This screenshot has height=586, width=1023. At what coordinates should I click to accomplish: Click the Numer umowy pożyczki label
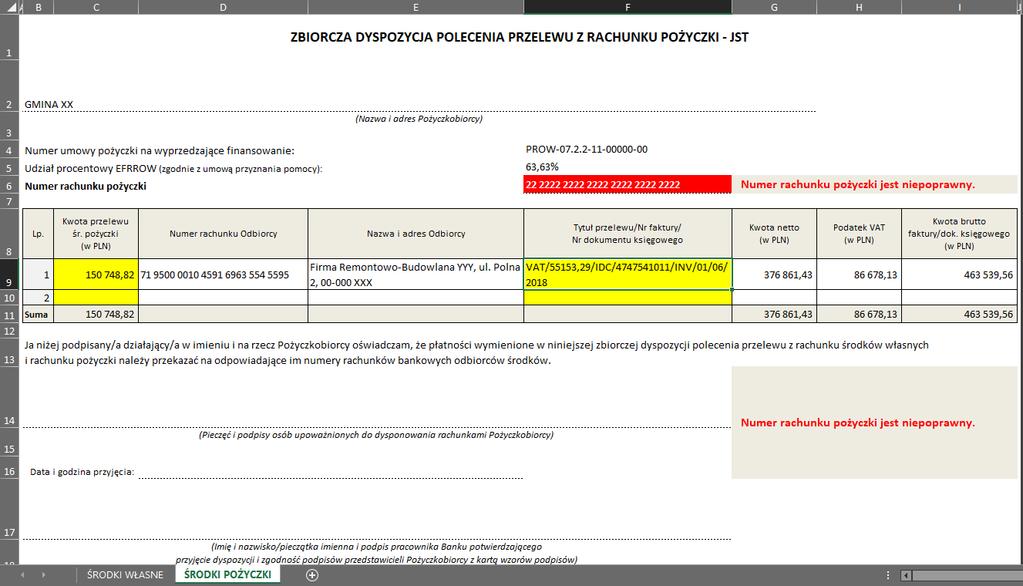pyautogui.click(x=160, y=151)
